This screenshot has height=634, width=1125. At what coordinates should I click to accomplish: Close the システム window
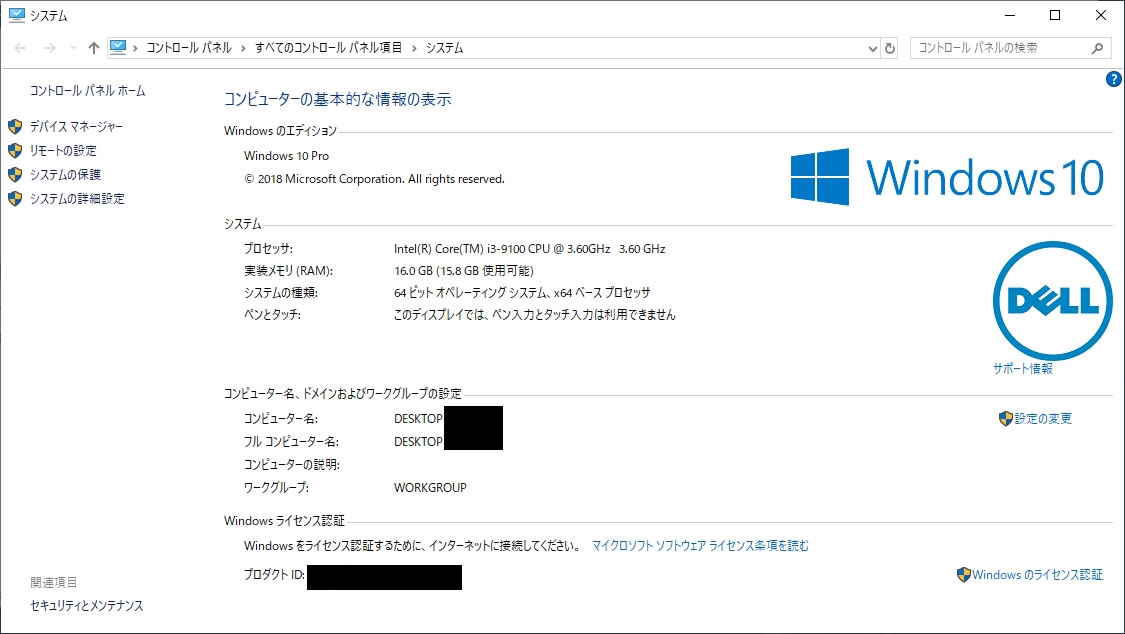click(1101, 15)
